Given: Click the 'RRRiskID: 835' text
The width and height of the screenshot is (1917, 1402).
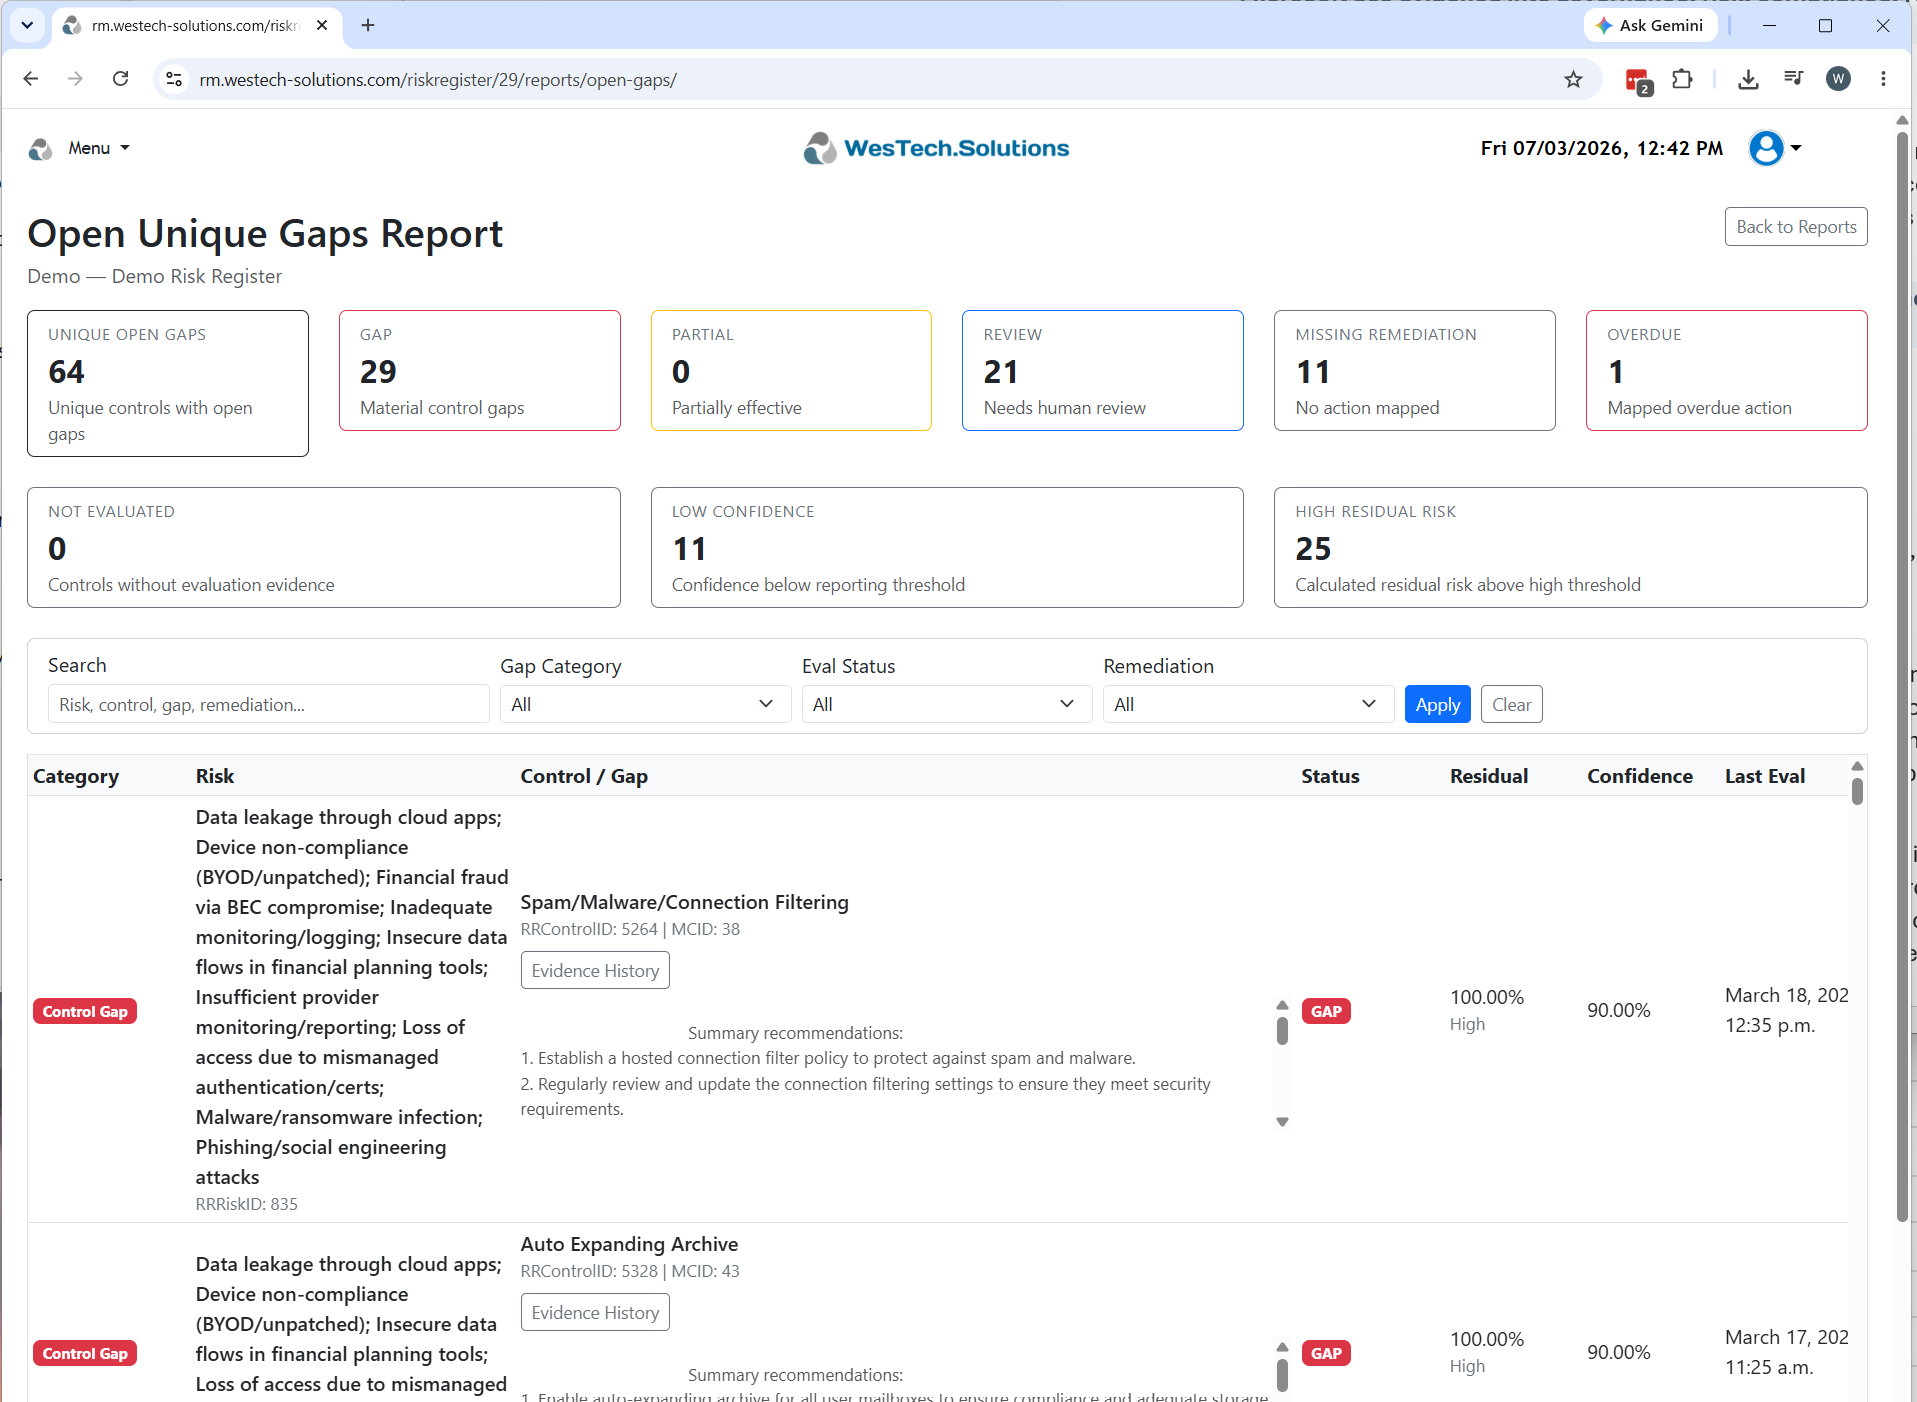Looking at the screenshot, I should (247, 1204).
